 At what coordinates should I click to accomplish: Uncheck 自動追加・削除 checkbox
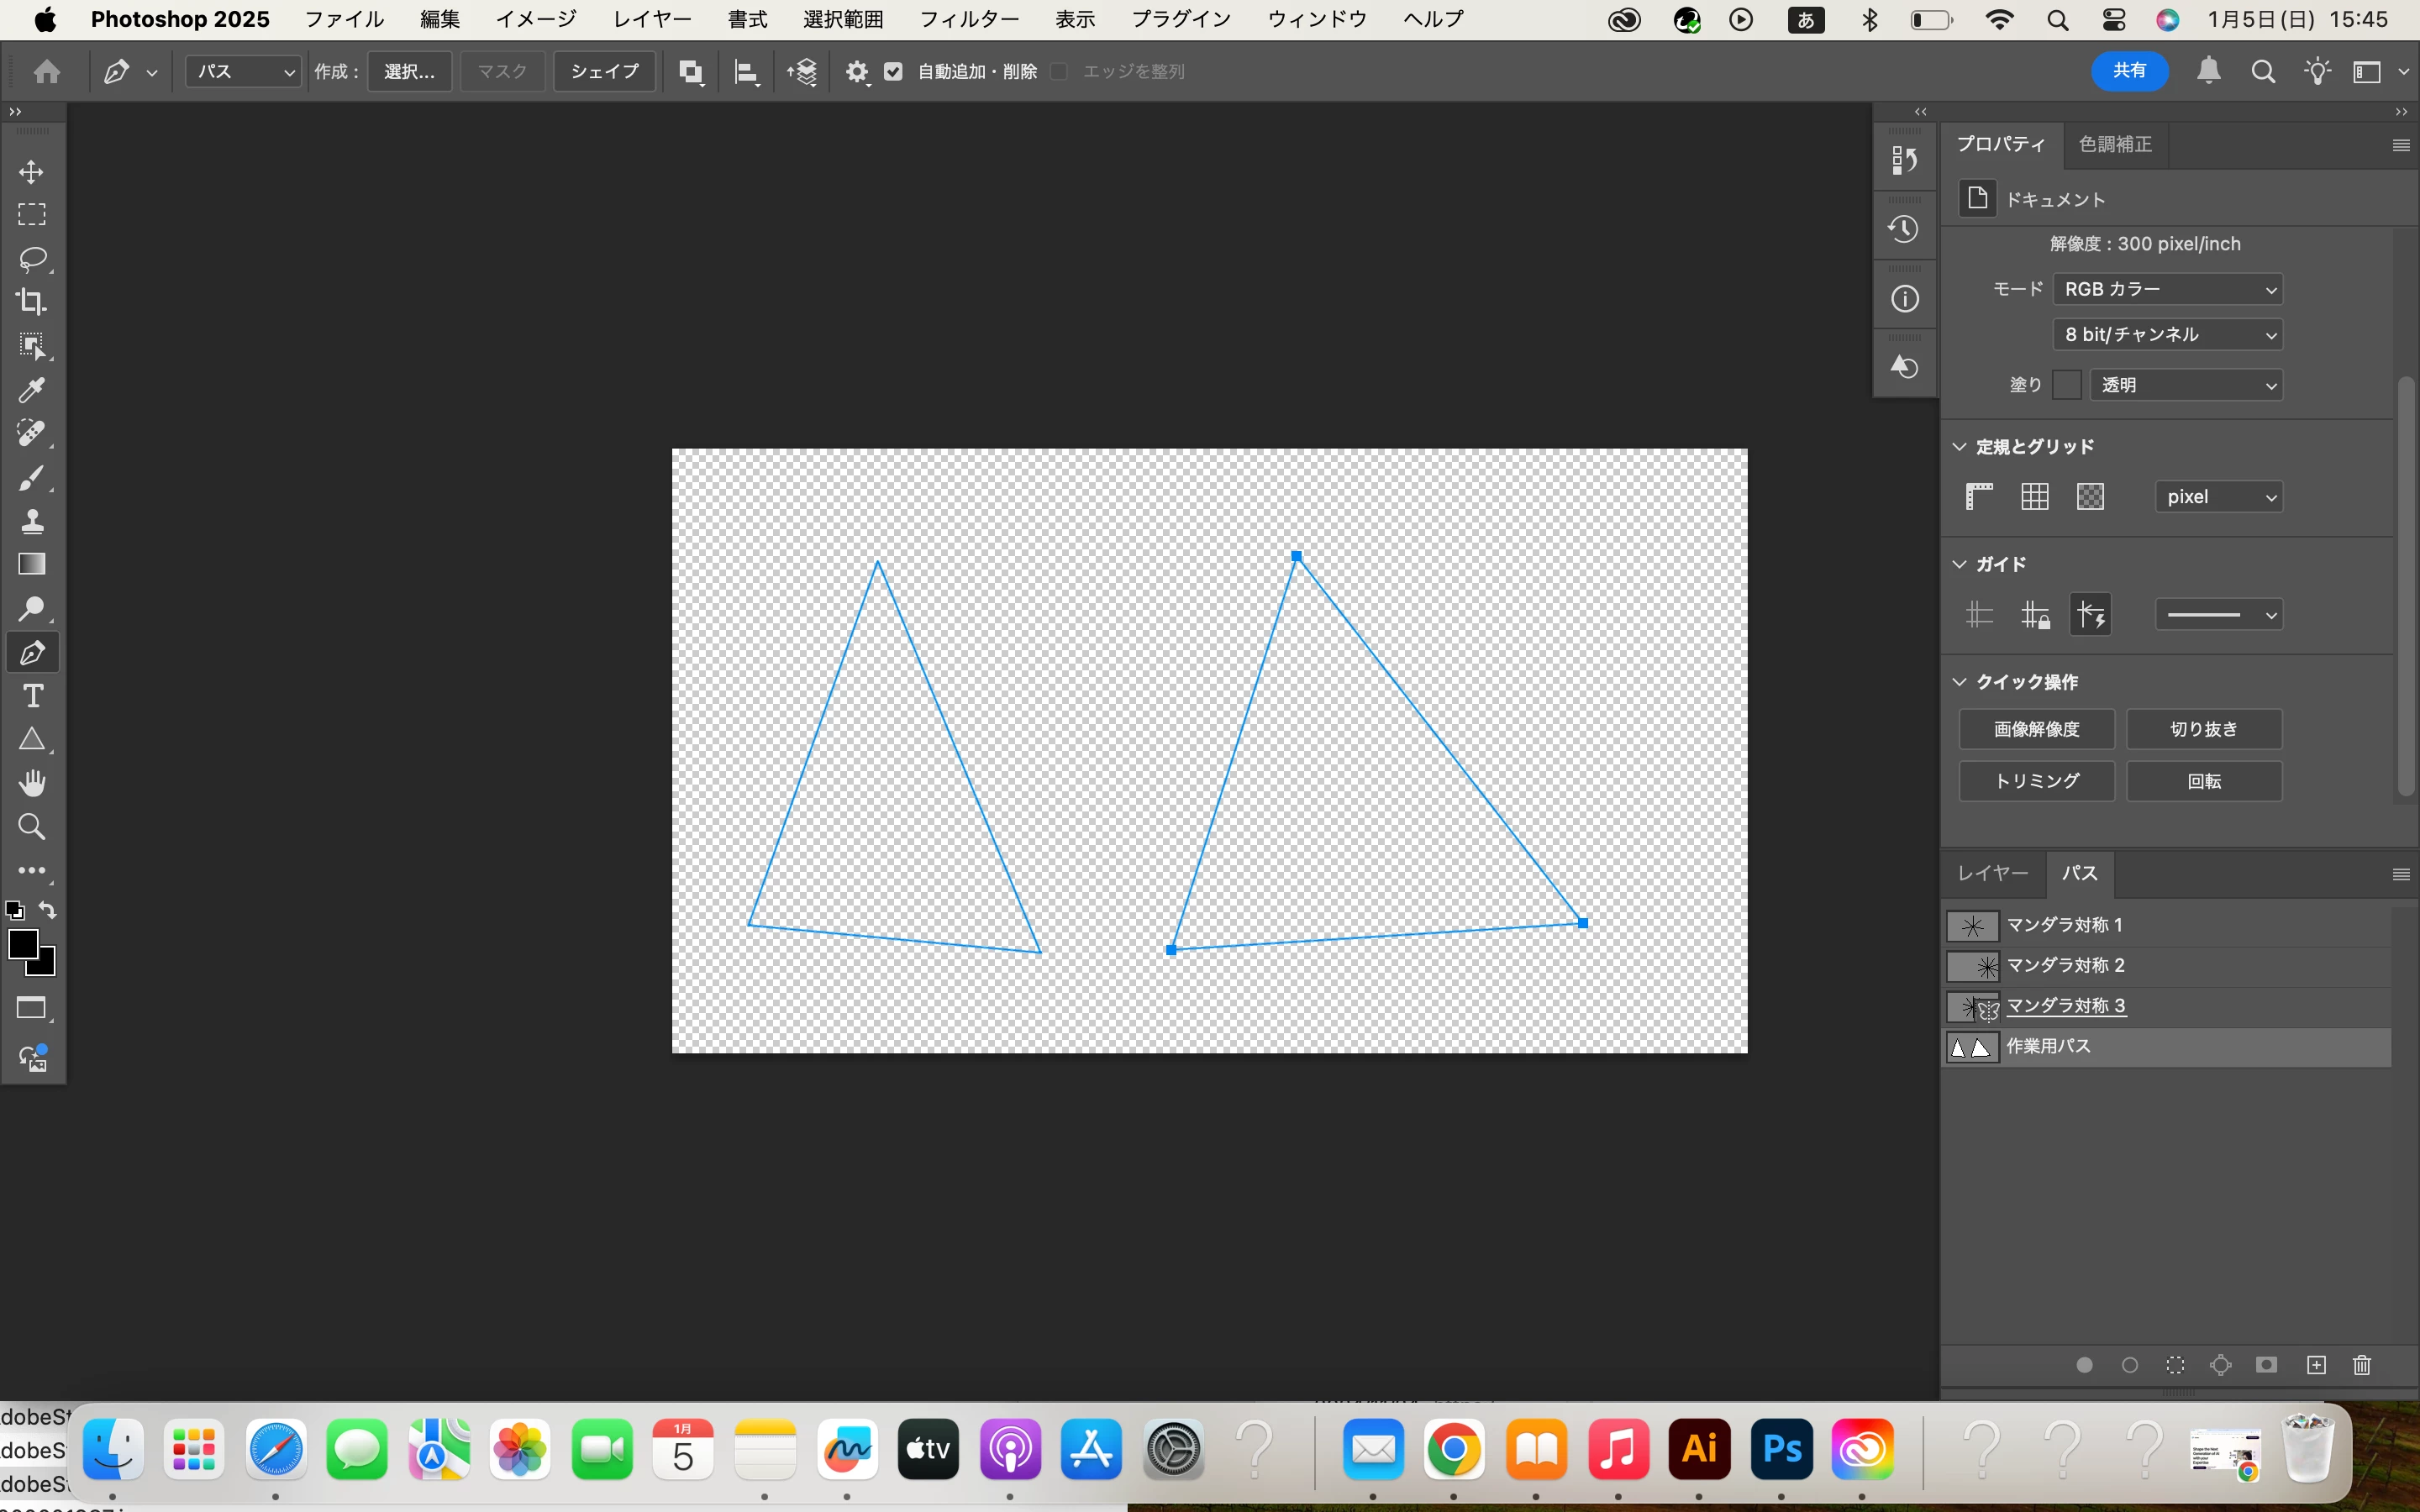893,72
